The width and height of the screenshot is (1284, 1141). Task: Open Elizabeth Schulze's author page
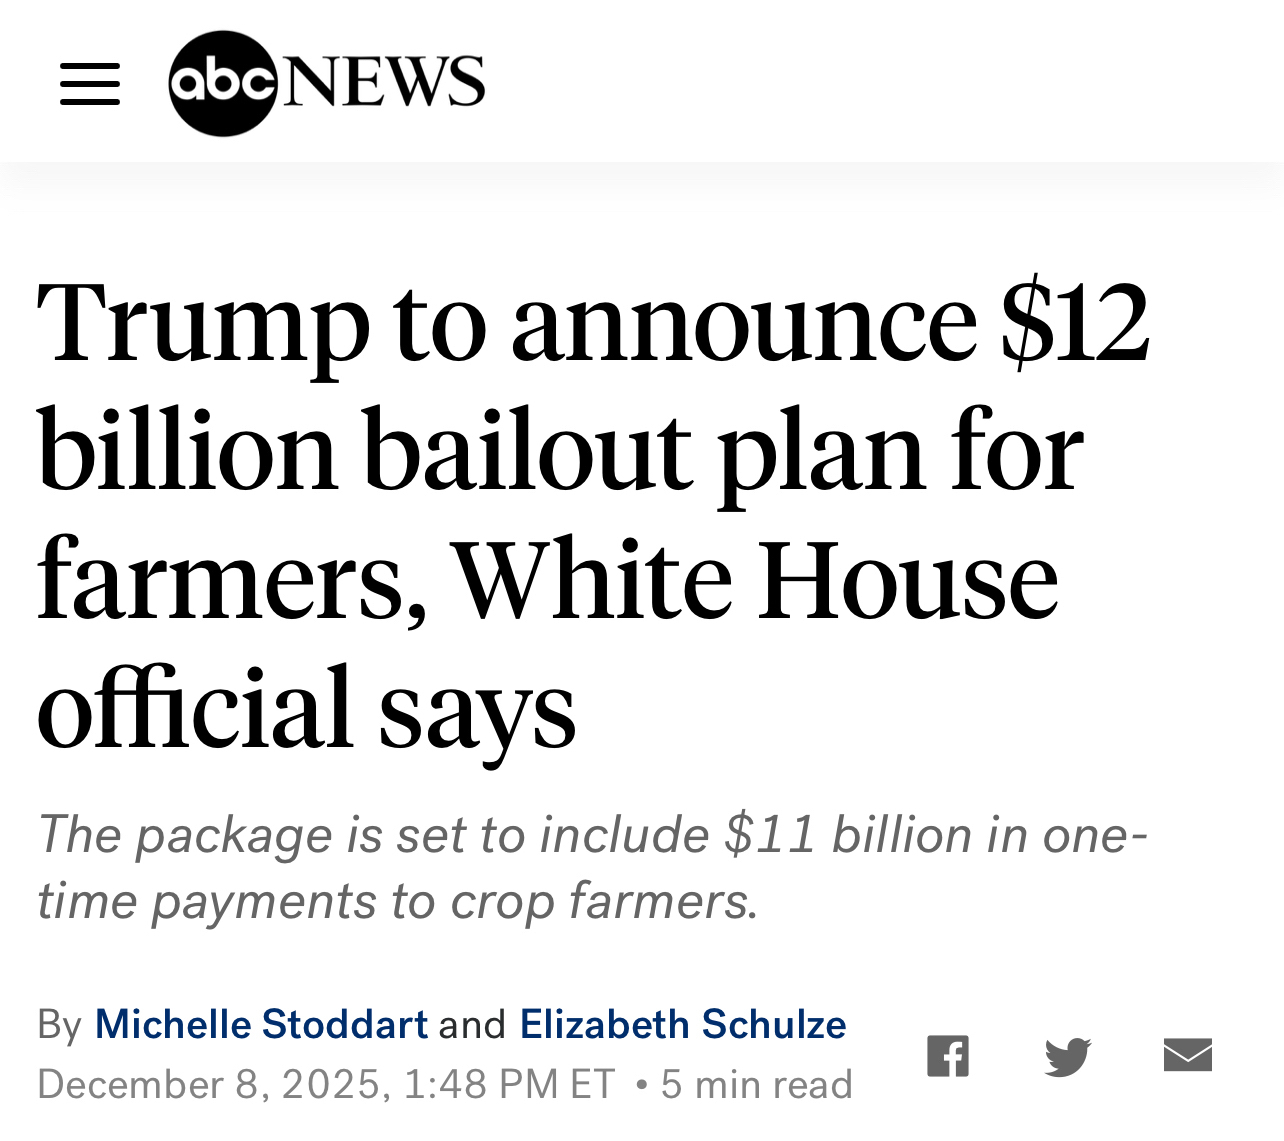pos(683,1025)
